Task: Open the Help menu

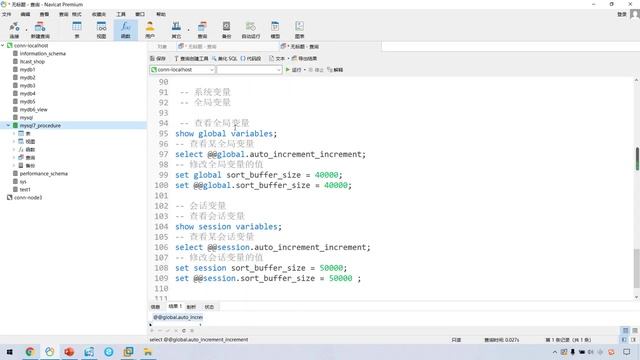Action: pos(161,14)
